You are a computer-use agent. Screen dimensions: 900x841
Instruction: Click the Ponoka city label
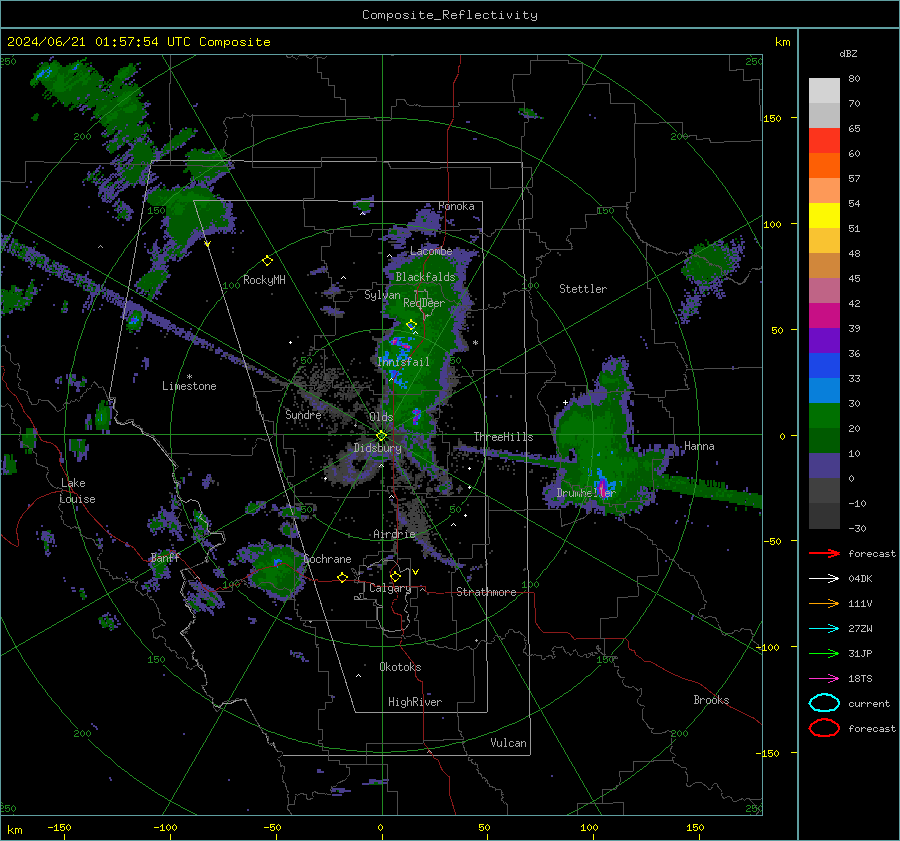point(456,206)
